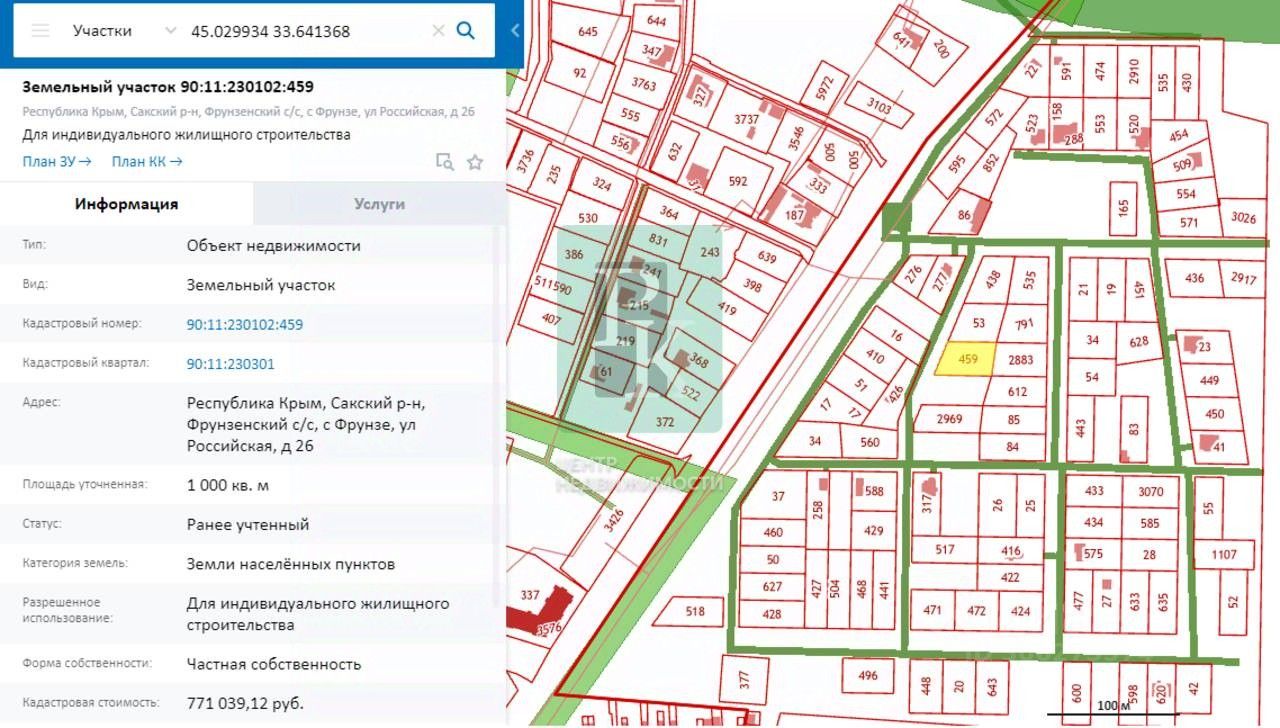The image size is (1280, 728).
Task: Select the value Земли населённых пунктов
Action: tap(291, 564)
